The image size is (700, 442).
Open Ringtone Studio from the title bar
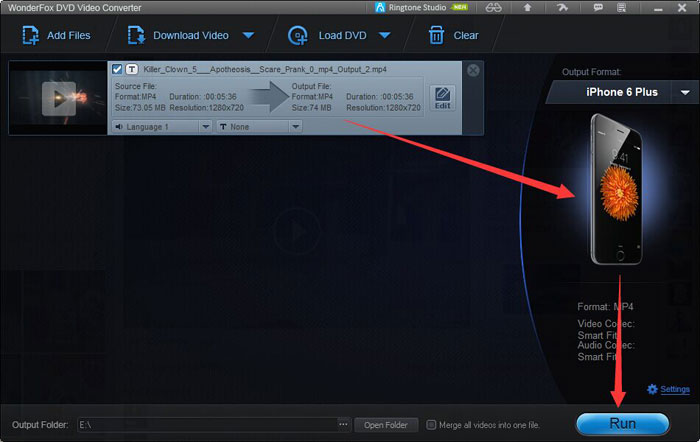(417, 8)
